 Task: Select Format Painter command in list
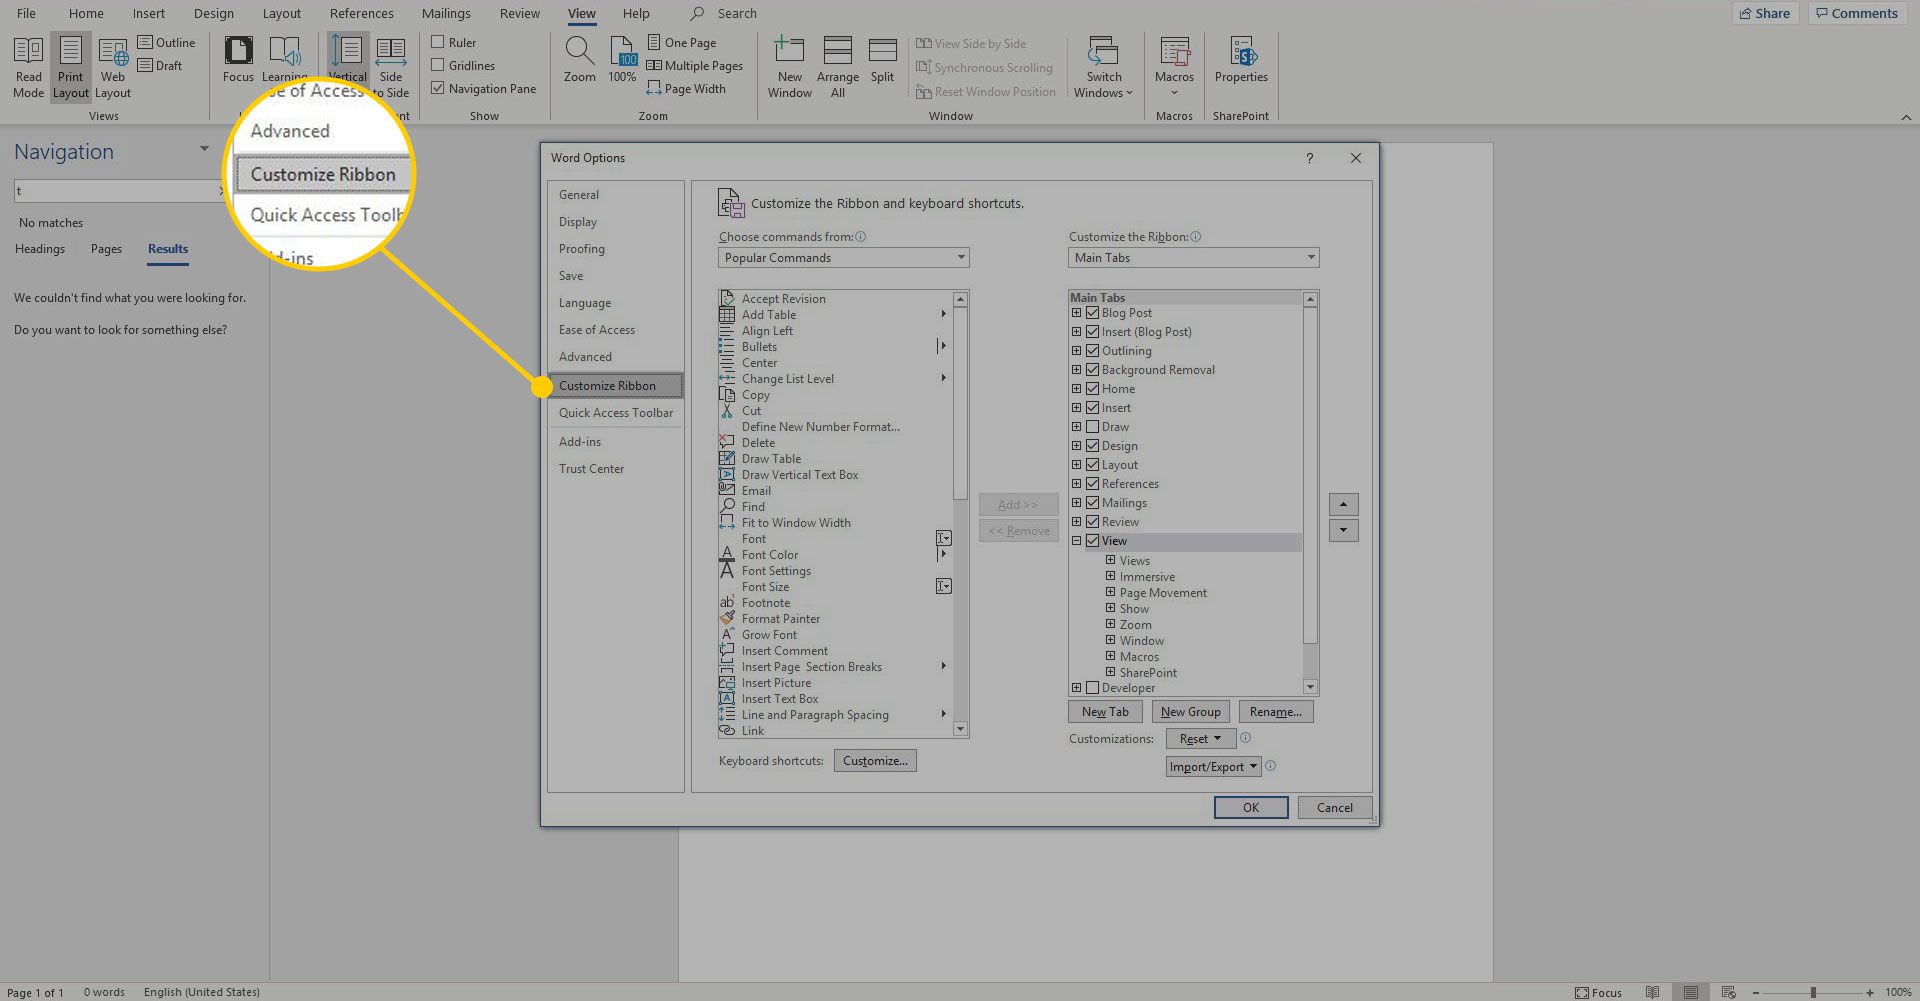[x=780, y=619]
